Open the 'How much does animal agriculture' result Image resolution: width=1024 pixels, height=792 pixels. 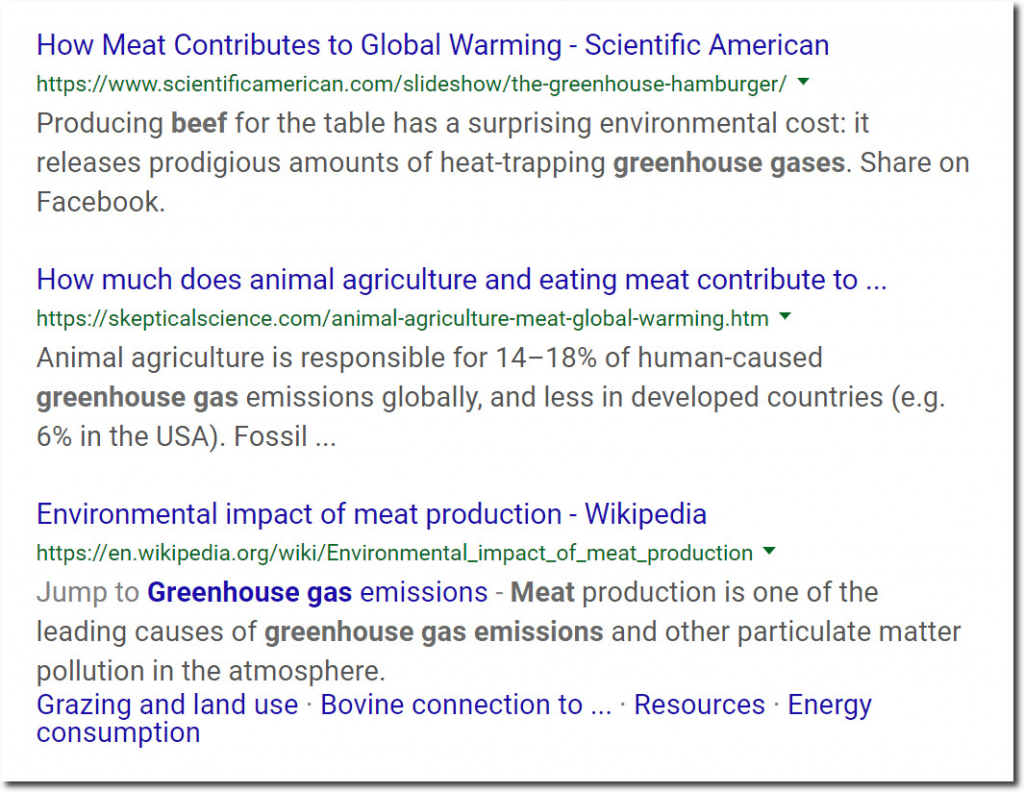461,279
